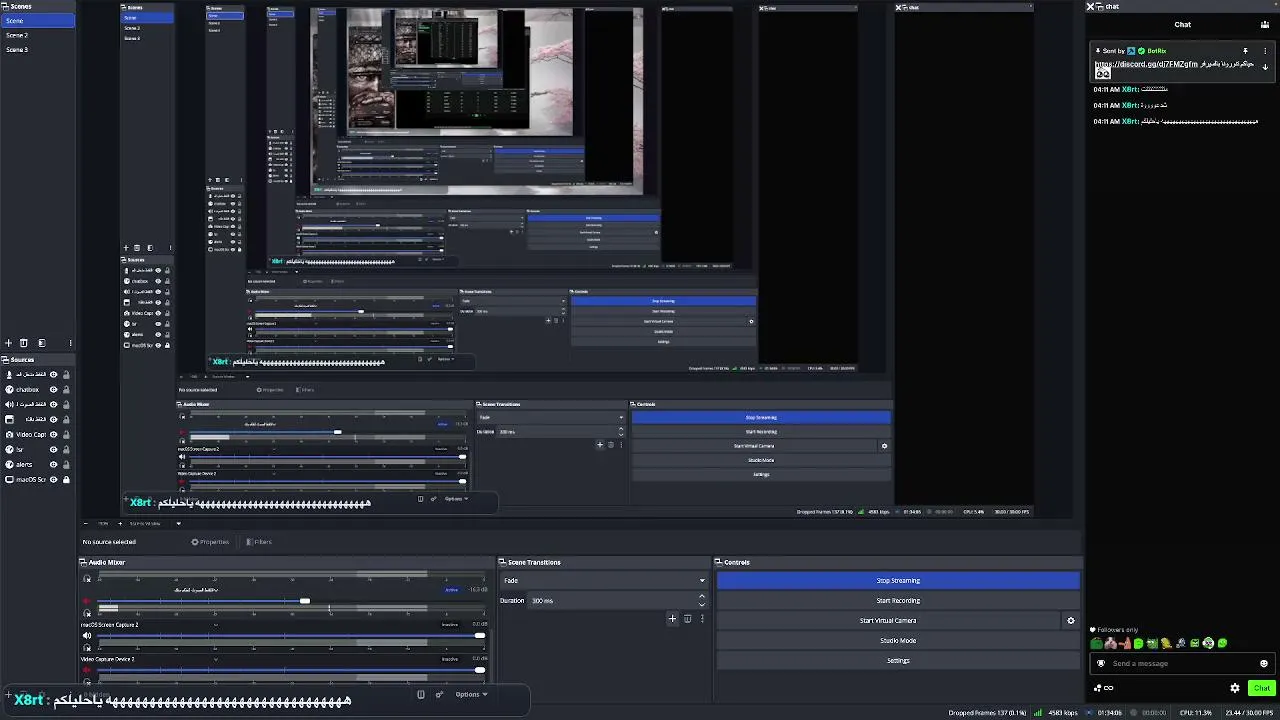Screen dimensions: 1280x720
Task: Click Start Recording button
Action: click(x=898, y=601)
